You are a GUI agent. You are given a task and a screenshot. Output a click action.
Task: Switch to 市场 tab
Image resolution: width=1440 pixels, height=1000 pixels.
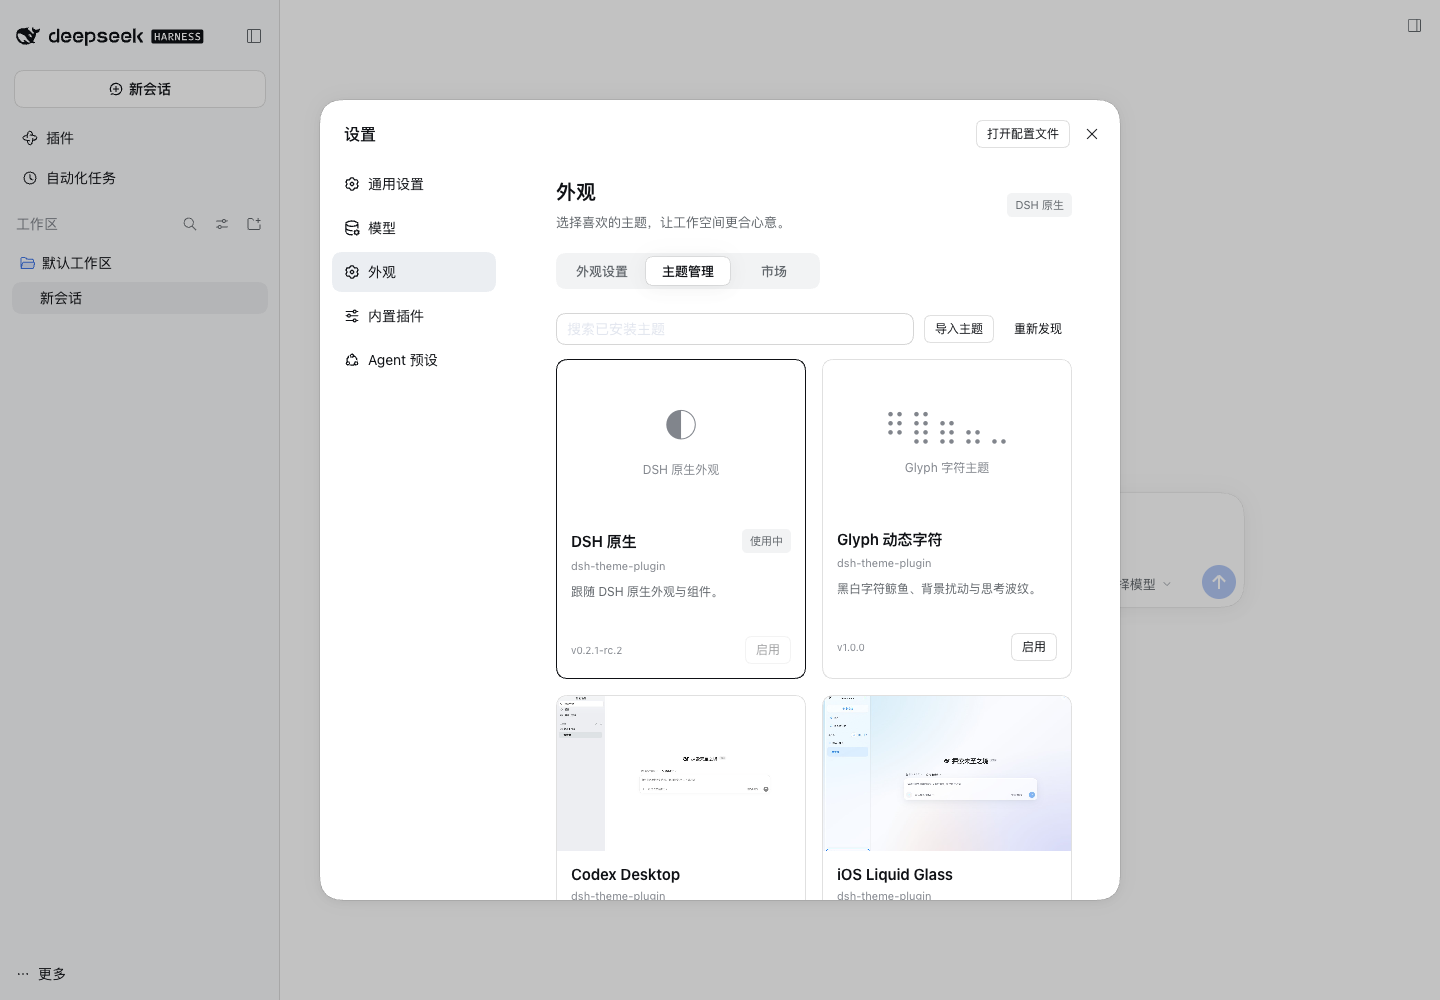coord(774,271)
